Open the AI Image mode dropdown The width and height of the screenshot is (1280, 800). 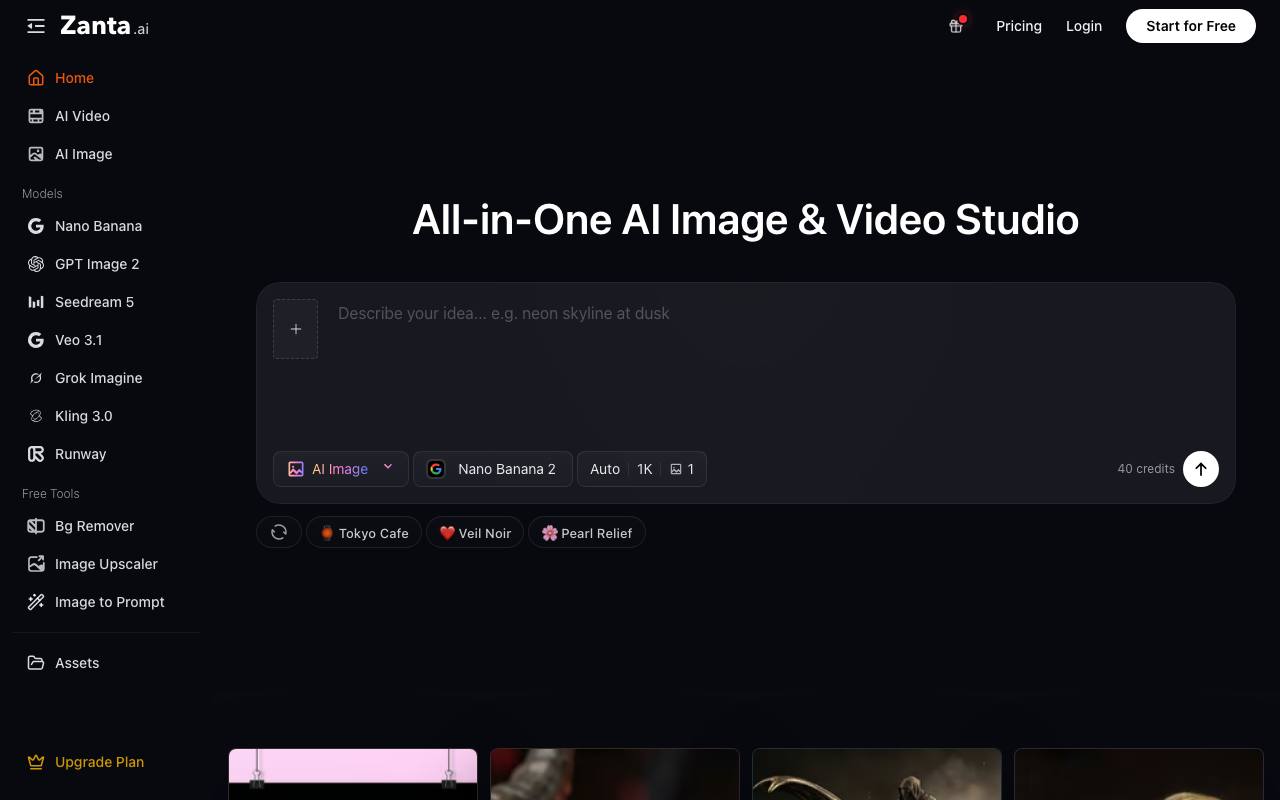pos(341,469)
